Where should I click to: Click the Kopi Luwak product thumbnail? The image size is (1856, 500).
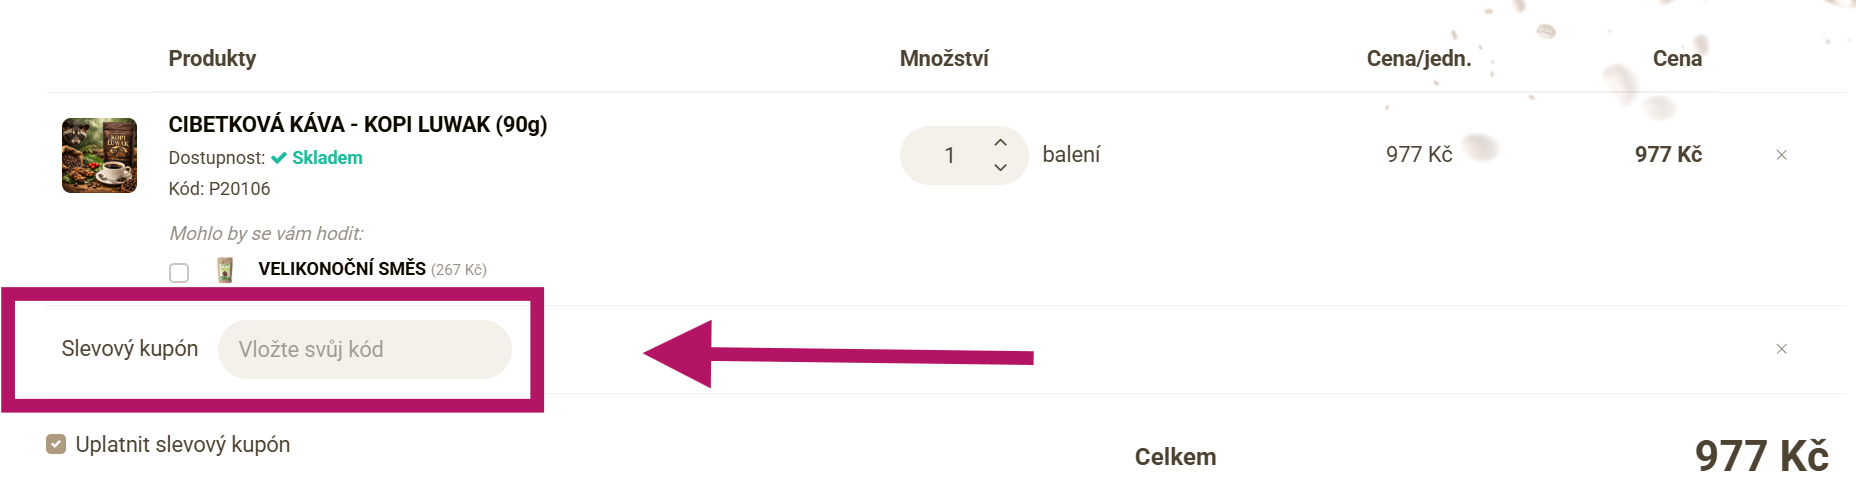point(99,155)
